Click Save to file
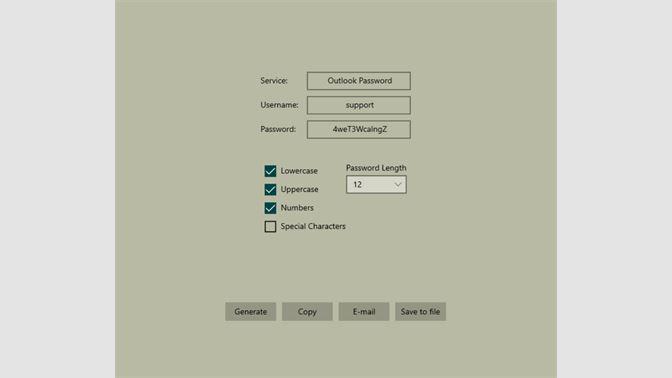 coord(420,312)
